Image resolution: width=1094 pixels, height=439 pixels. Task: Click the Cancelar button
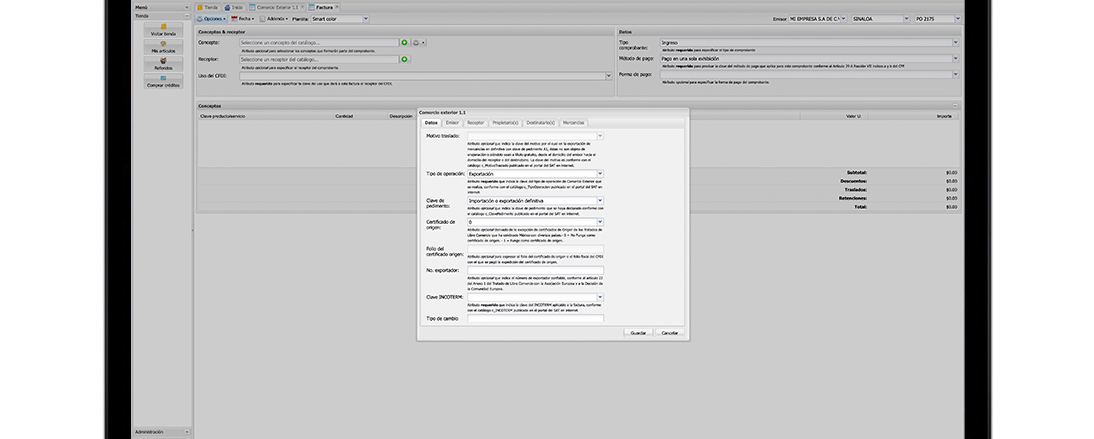click(x=670, y=332)
